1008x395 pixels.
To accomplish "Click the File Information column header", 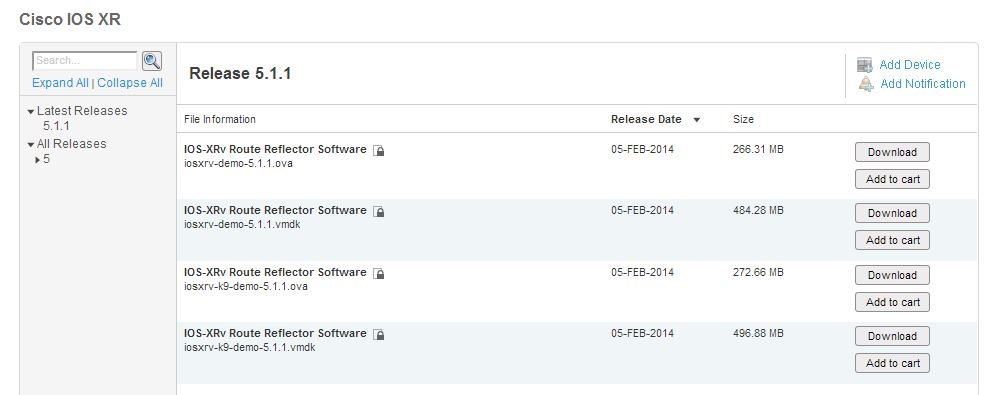I will coord(220,120).
